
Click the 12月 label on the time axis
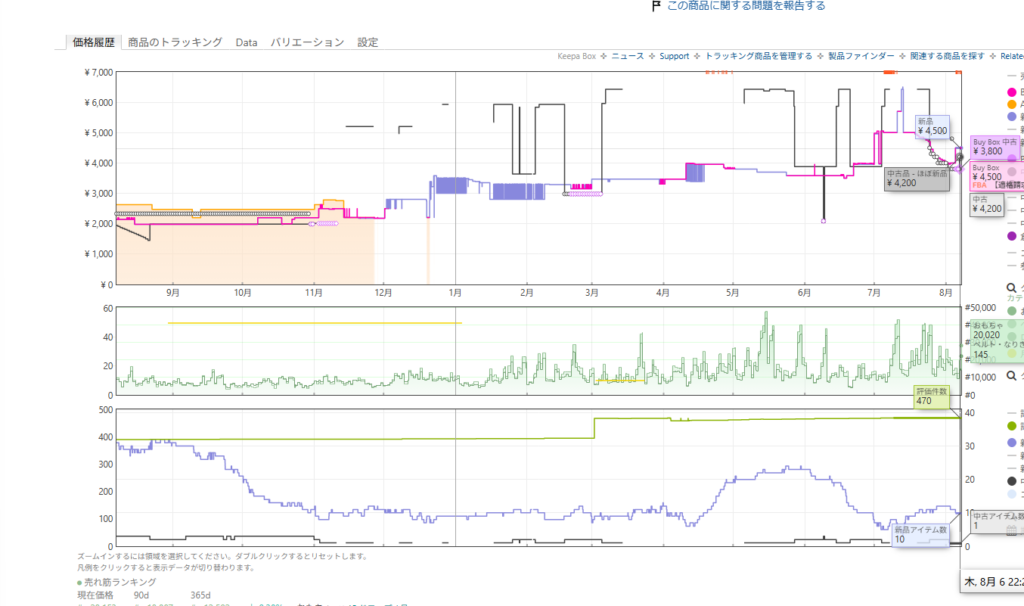coord(383,293)
